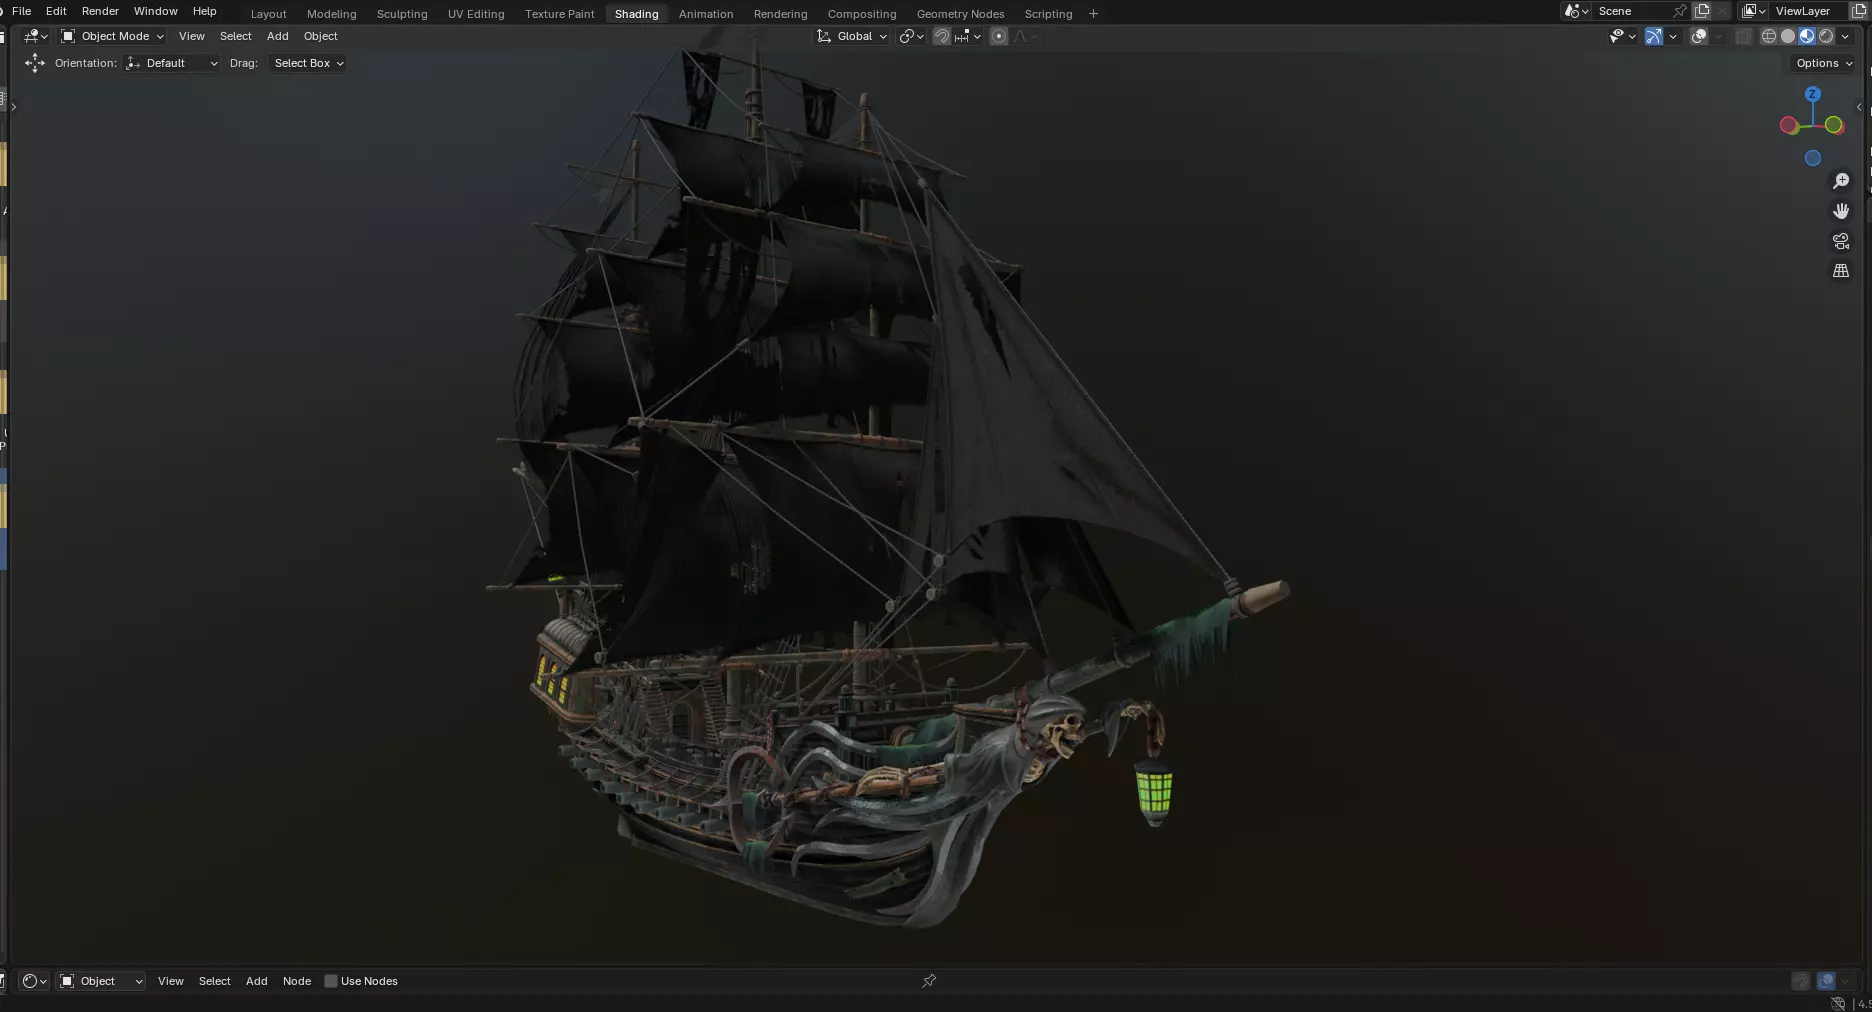The image size is (1872, 1012).
Task: Switch to wireframe viewport shading
Action: point(1769,36)
